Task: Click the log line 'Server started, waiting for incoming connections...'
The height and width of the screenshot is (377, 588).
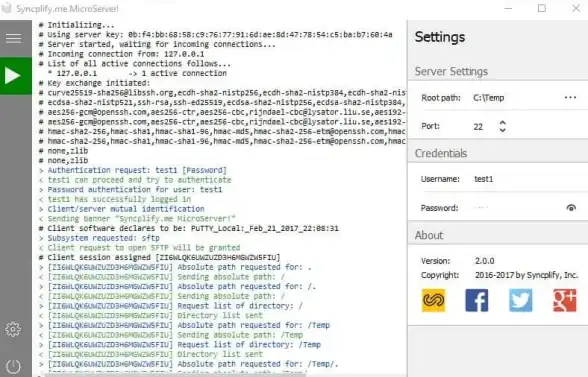Action: coord(157,44)
